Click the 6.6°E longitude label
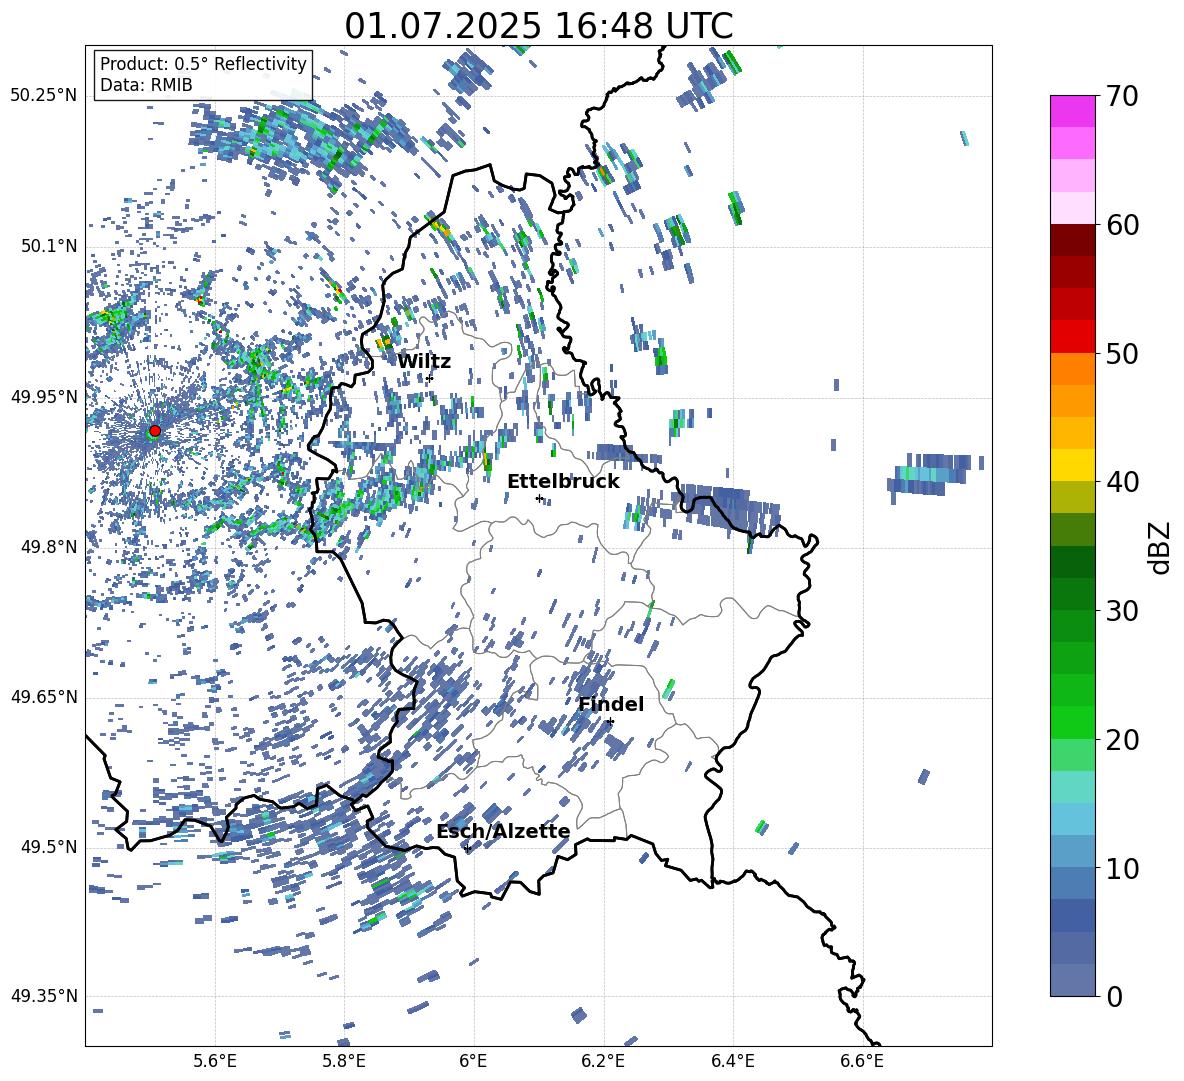1184x1081 pixels. coord(862,1061)
